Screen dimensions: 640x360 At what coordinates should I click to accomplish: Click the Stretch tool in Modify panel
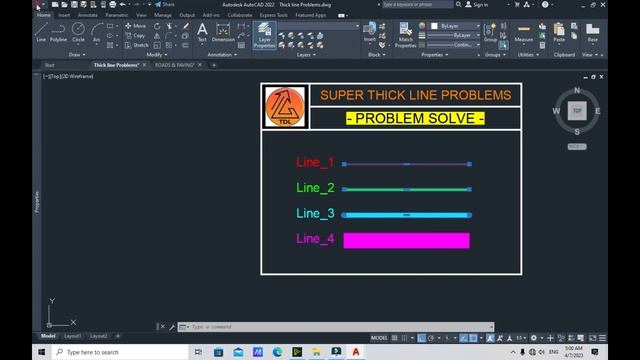tap(136, 45)
